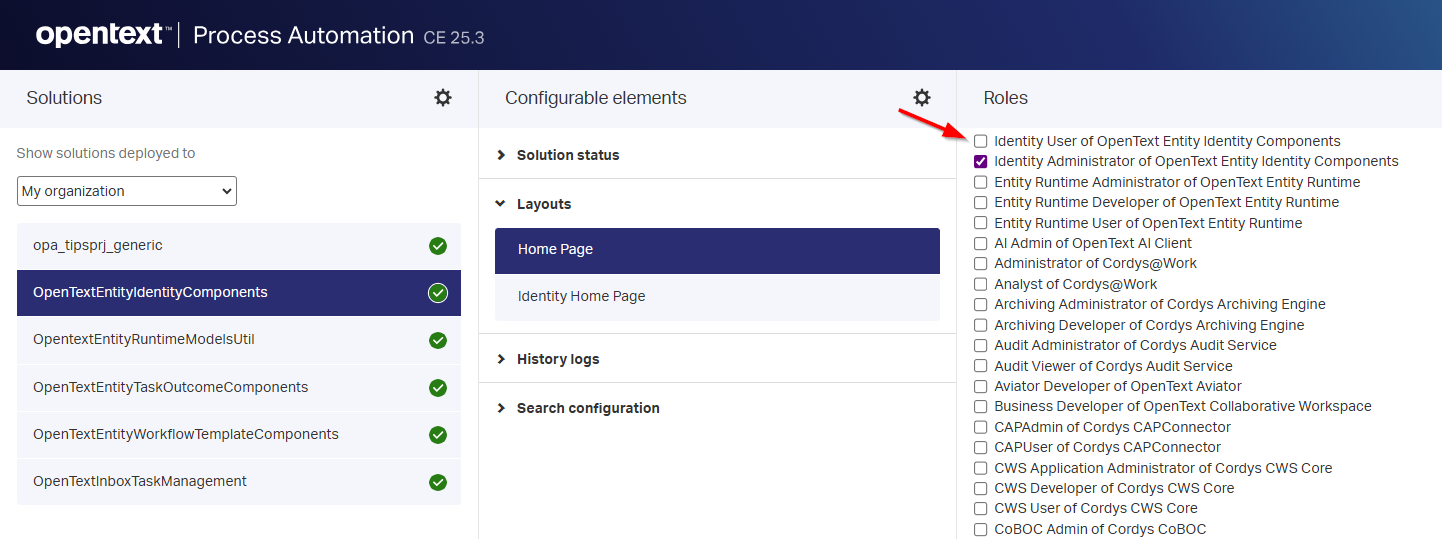This screenshot has width=1442, height=539.
Task: Expand the Search configuration section
Action: [587, 408]
